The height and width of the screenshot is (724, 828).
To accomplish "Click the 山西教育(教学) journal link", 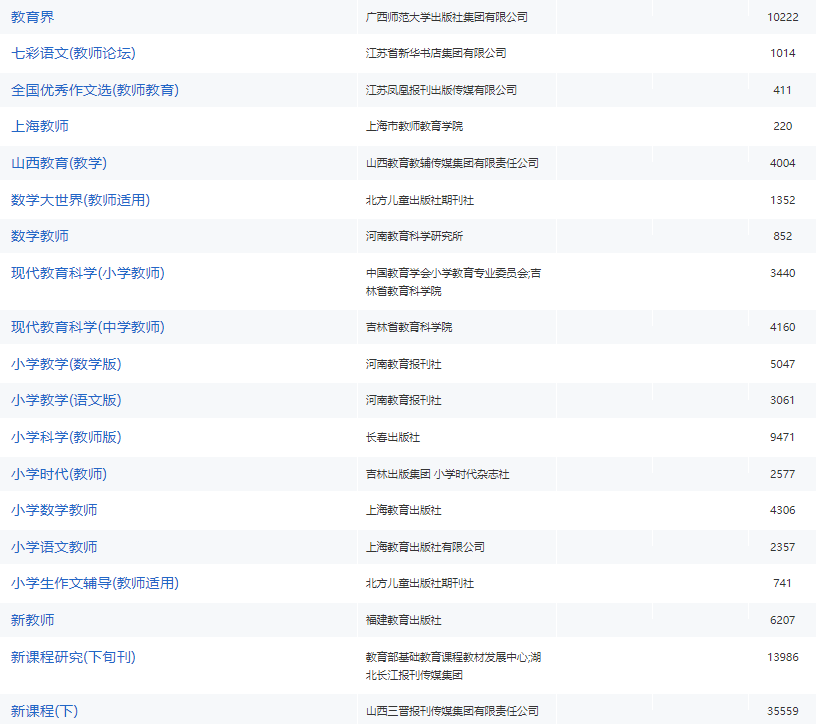I will 59,163.
